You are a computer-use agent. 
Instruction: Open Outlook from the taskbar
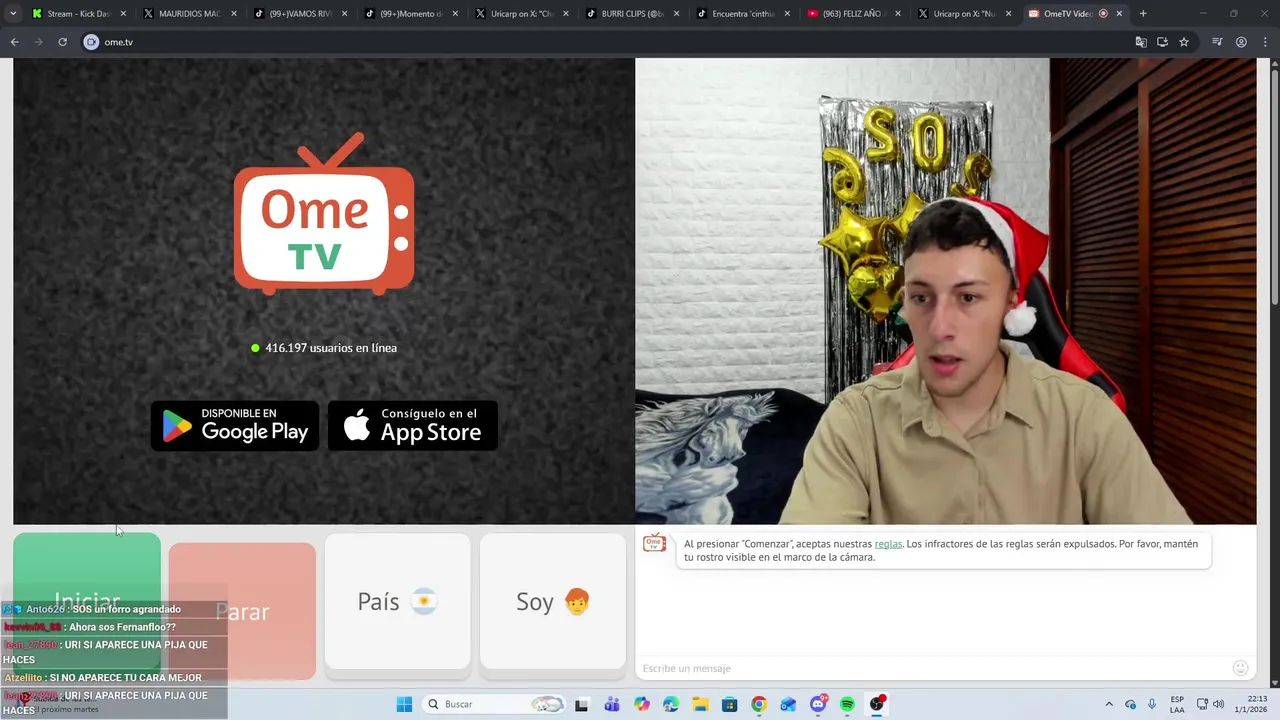[x=788, y=704]
